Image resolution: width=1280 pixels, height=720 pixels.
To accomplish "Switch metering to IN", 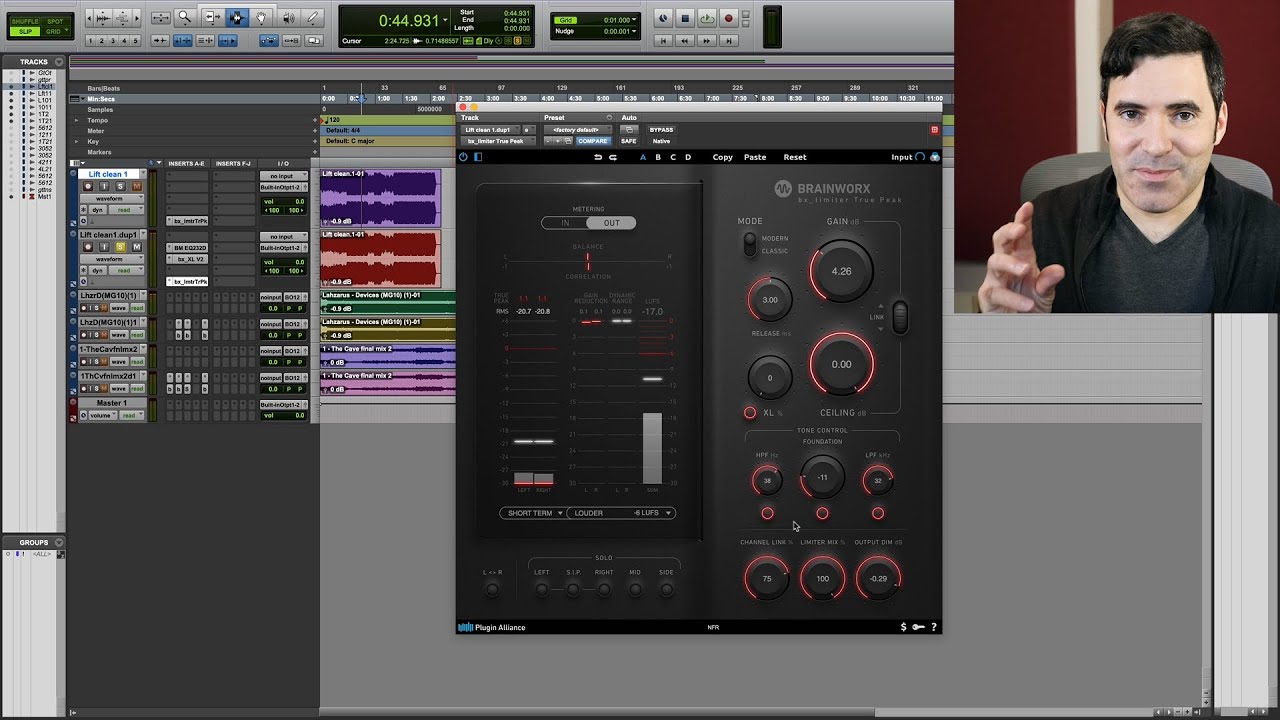I will [565, 223].
